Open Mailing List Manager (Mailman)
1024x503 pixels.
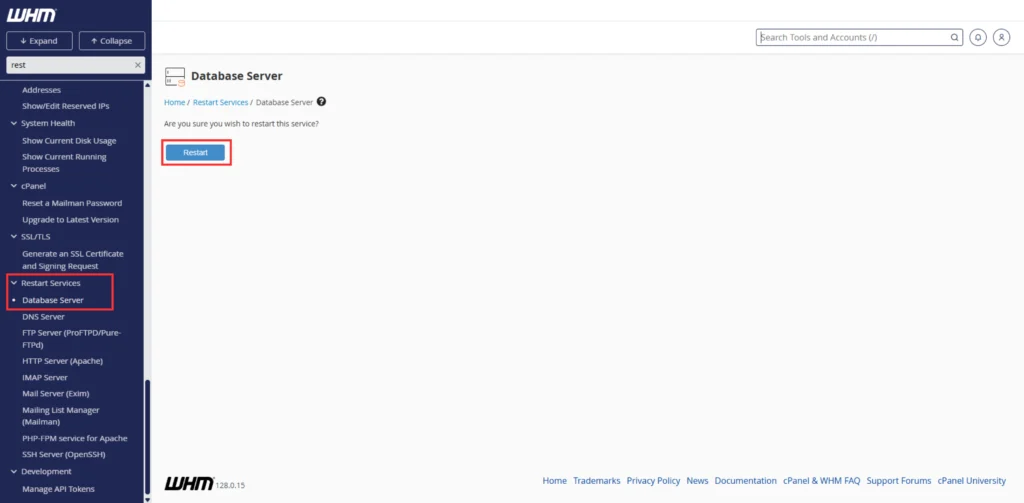point(61,416)
